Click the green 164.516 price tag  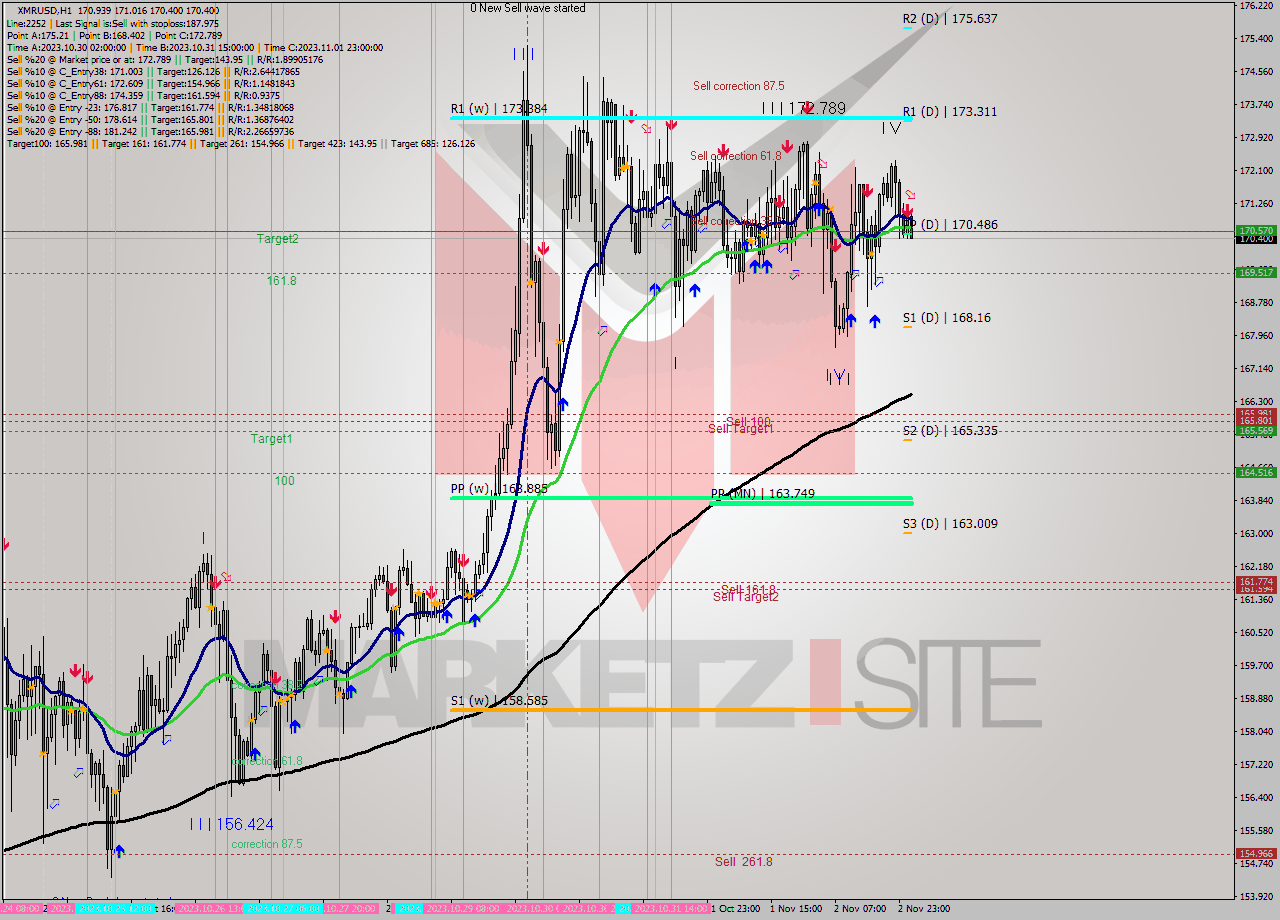(1256, 472)
